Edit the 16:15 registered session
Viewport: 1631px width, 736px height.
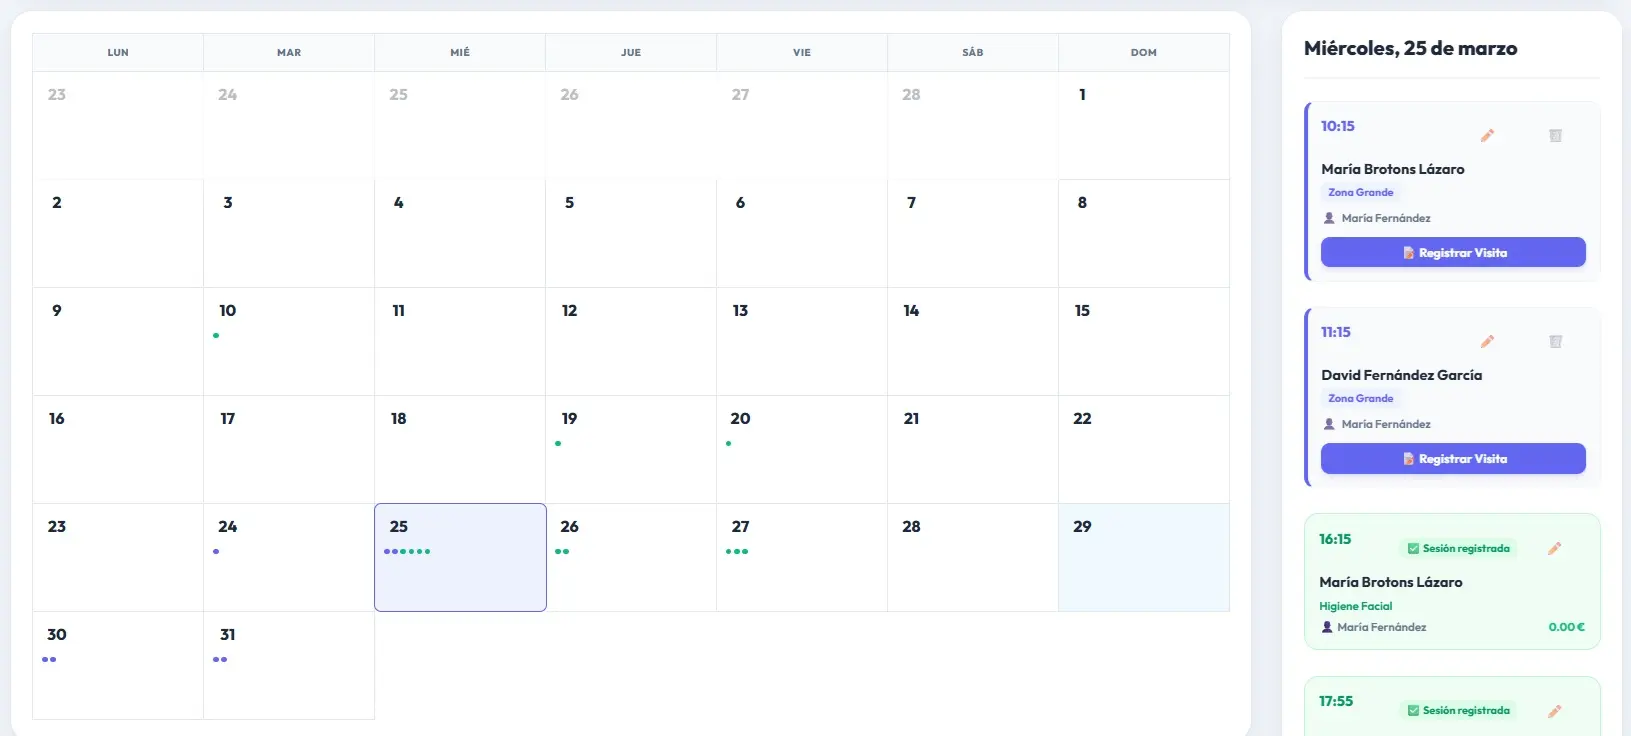tap(1554, 548)
